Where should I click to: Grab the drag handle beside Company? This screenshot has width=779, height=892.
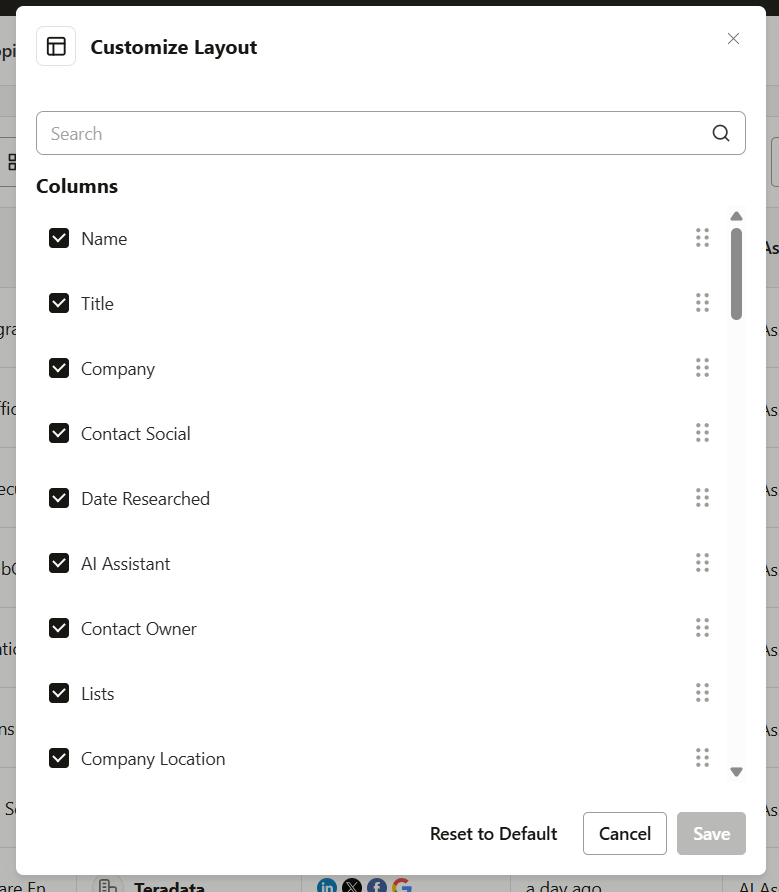(702, 368)
